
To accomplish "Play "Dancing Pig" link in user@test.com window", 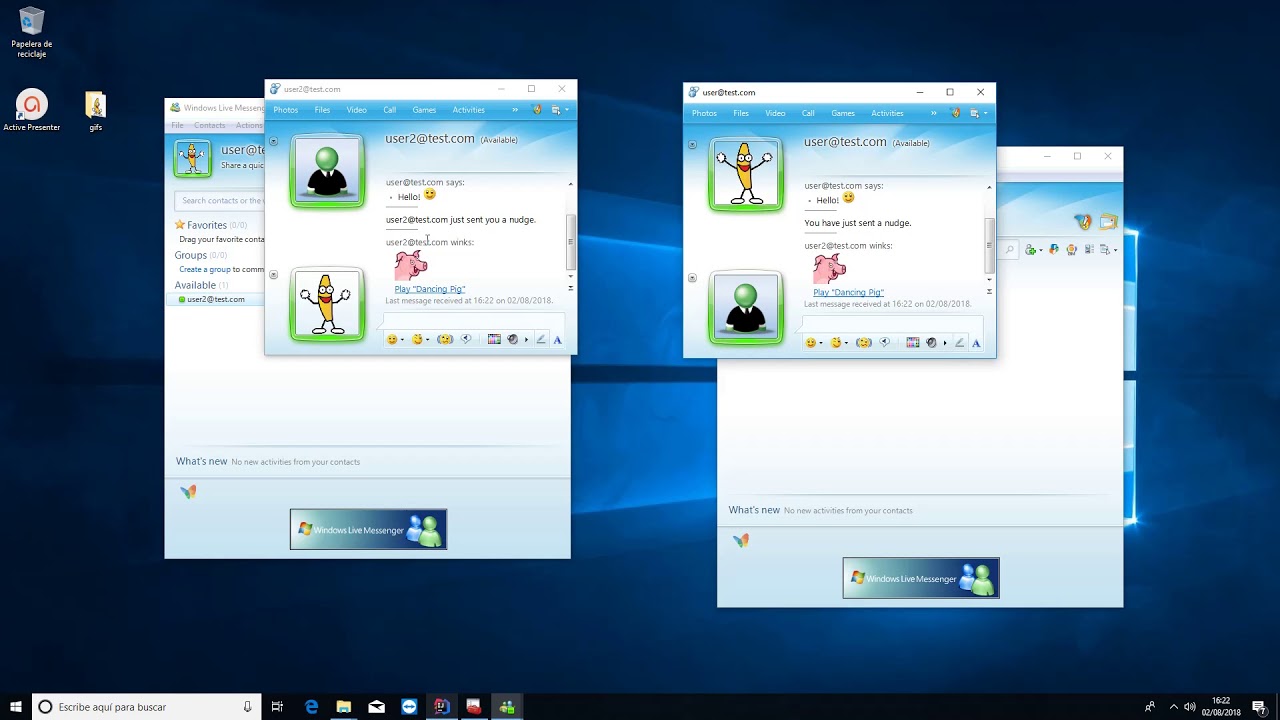I will point(848,292).
